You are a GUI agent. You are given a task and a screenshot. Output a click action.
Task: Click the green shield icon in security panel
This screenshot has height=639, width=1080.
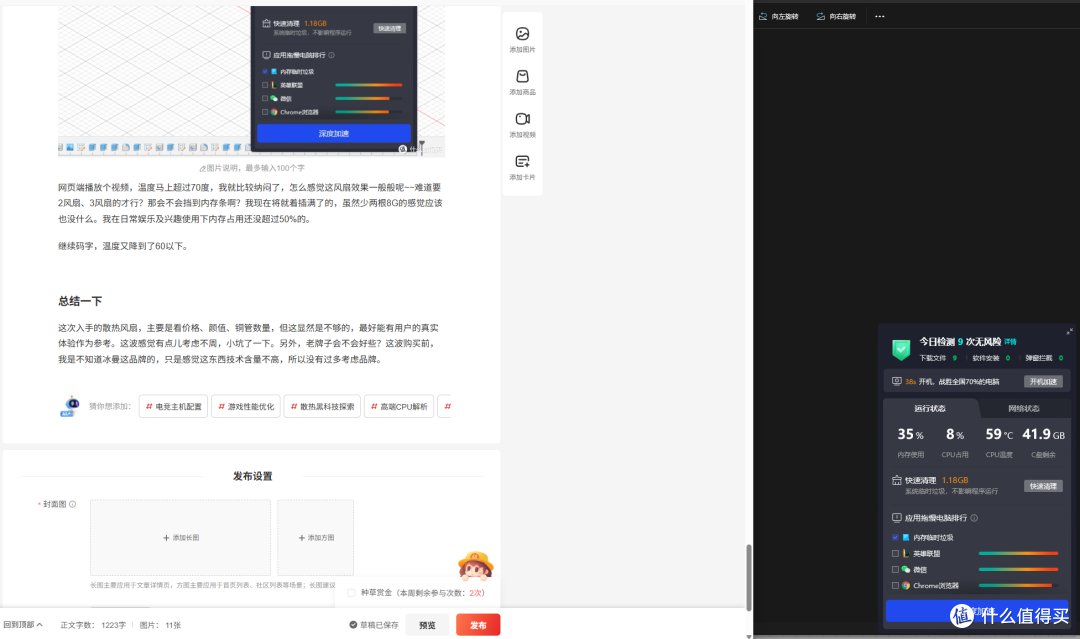(x=901, y=350)
